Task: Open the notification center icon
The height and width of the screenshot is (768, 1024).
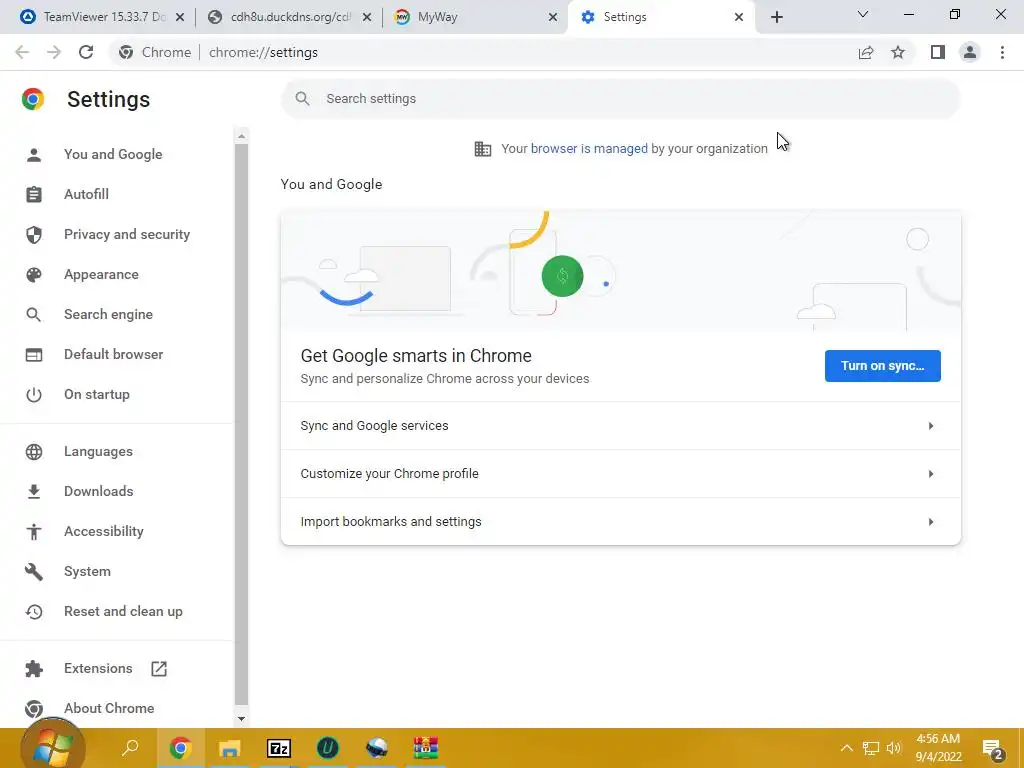Action: [993, 749]
